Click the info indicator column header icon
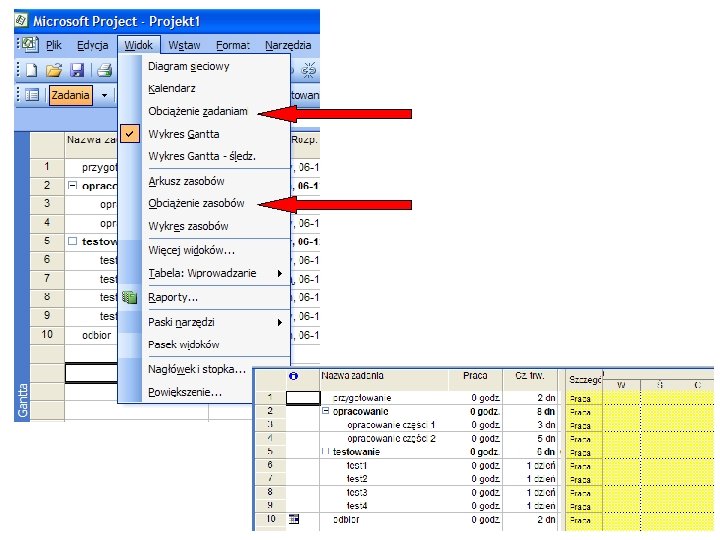 point(293,376)
